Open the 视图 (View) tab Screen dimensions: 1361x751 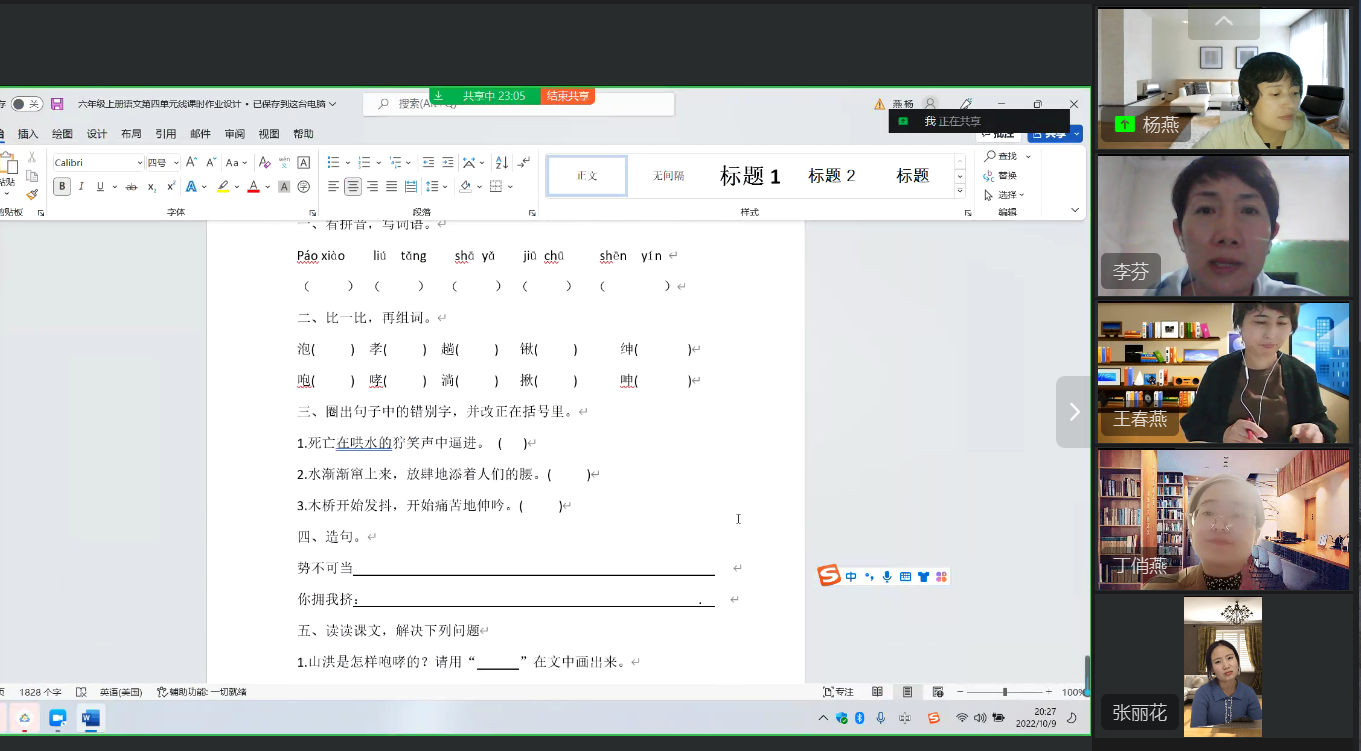click(269, 134)
